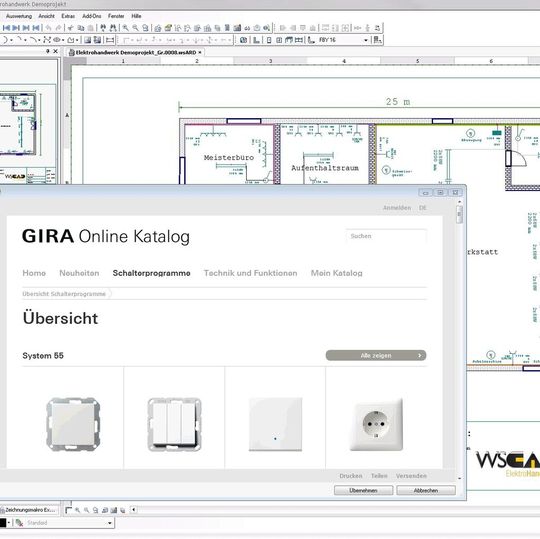
Task: Select the touch sensor panel product
Action: point(276,424)
